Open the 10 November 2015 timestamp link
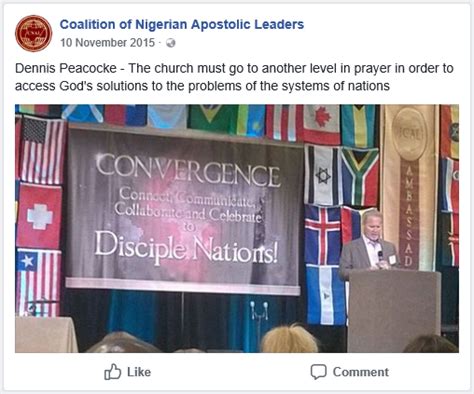Image resolution: width=474 pixels, height=394 pixels. pyautogui.click(x=108, y=43)
